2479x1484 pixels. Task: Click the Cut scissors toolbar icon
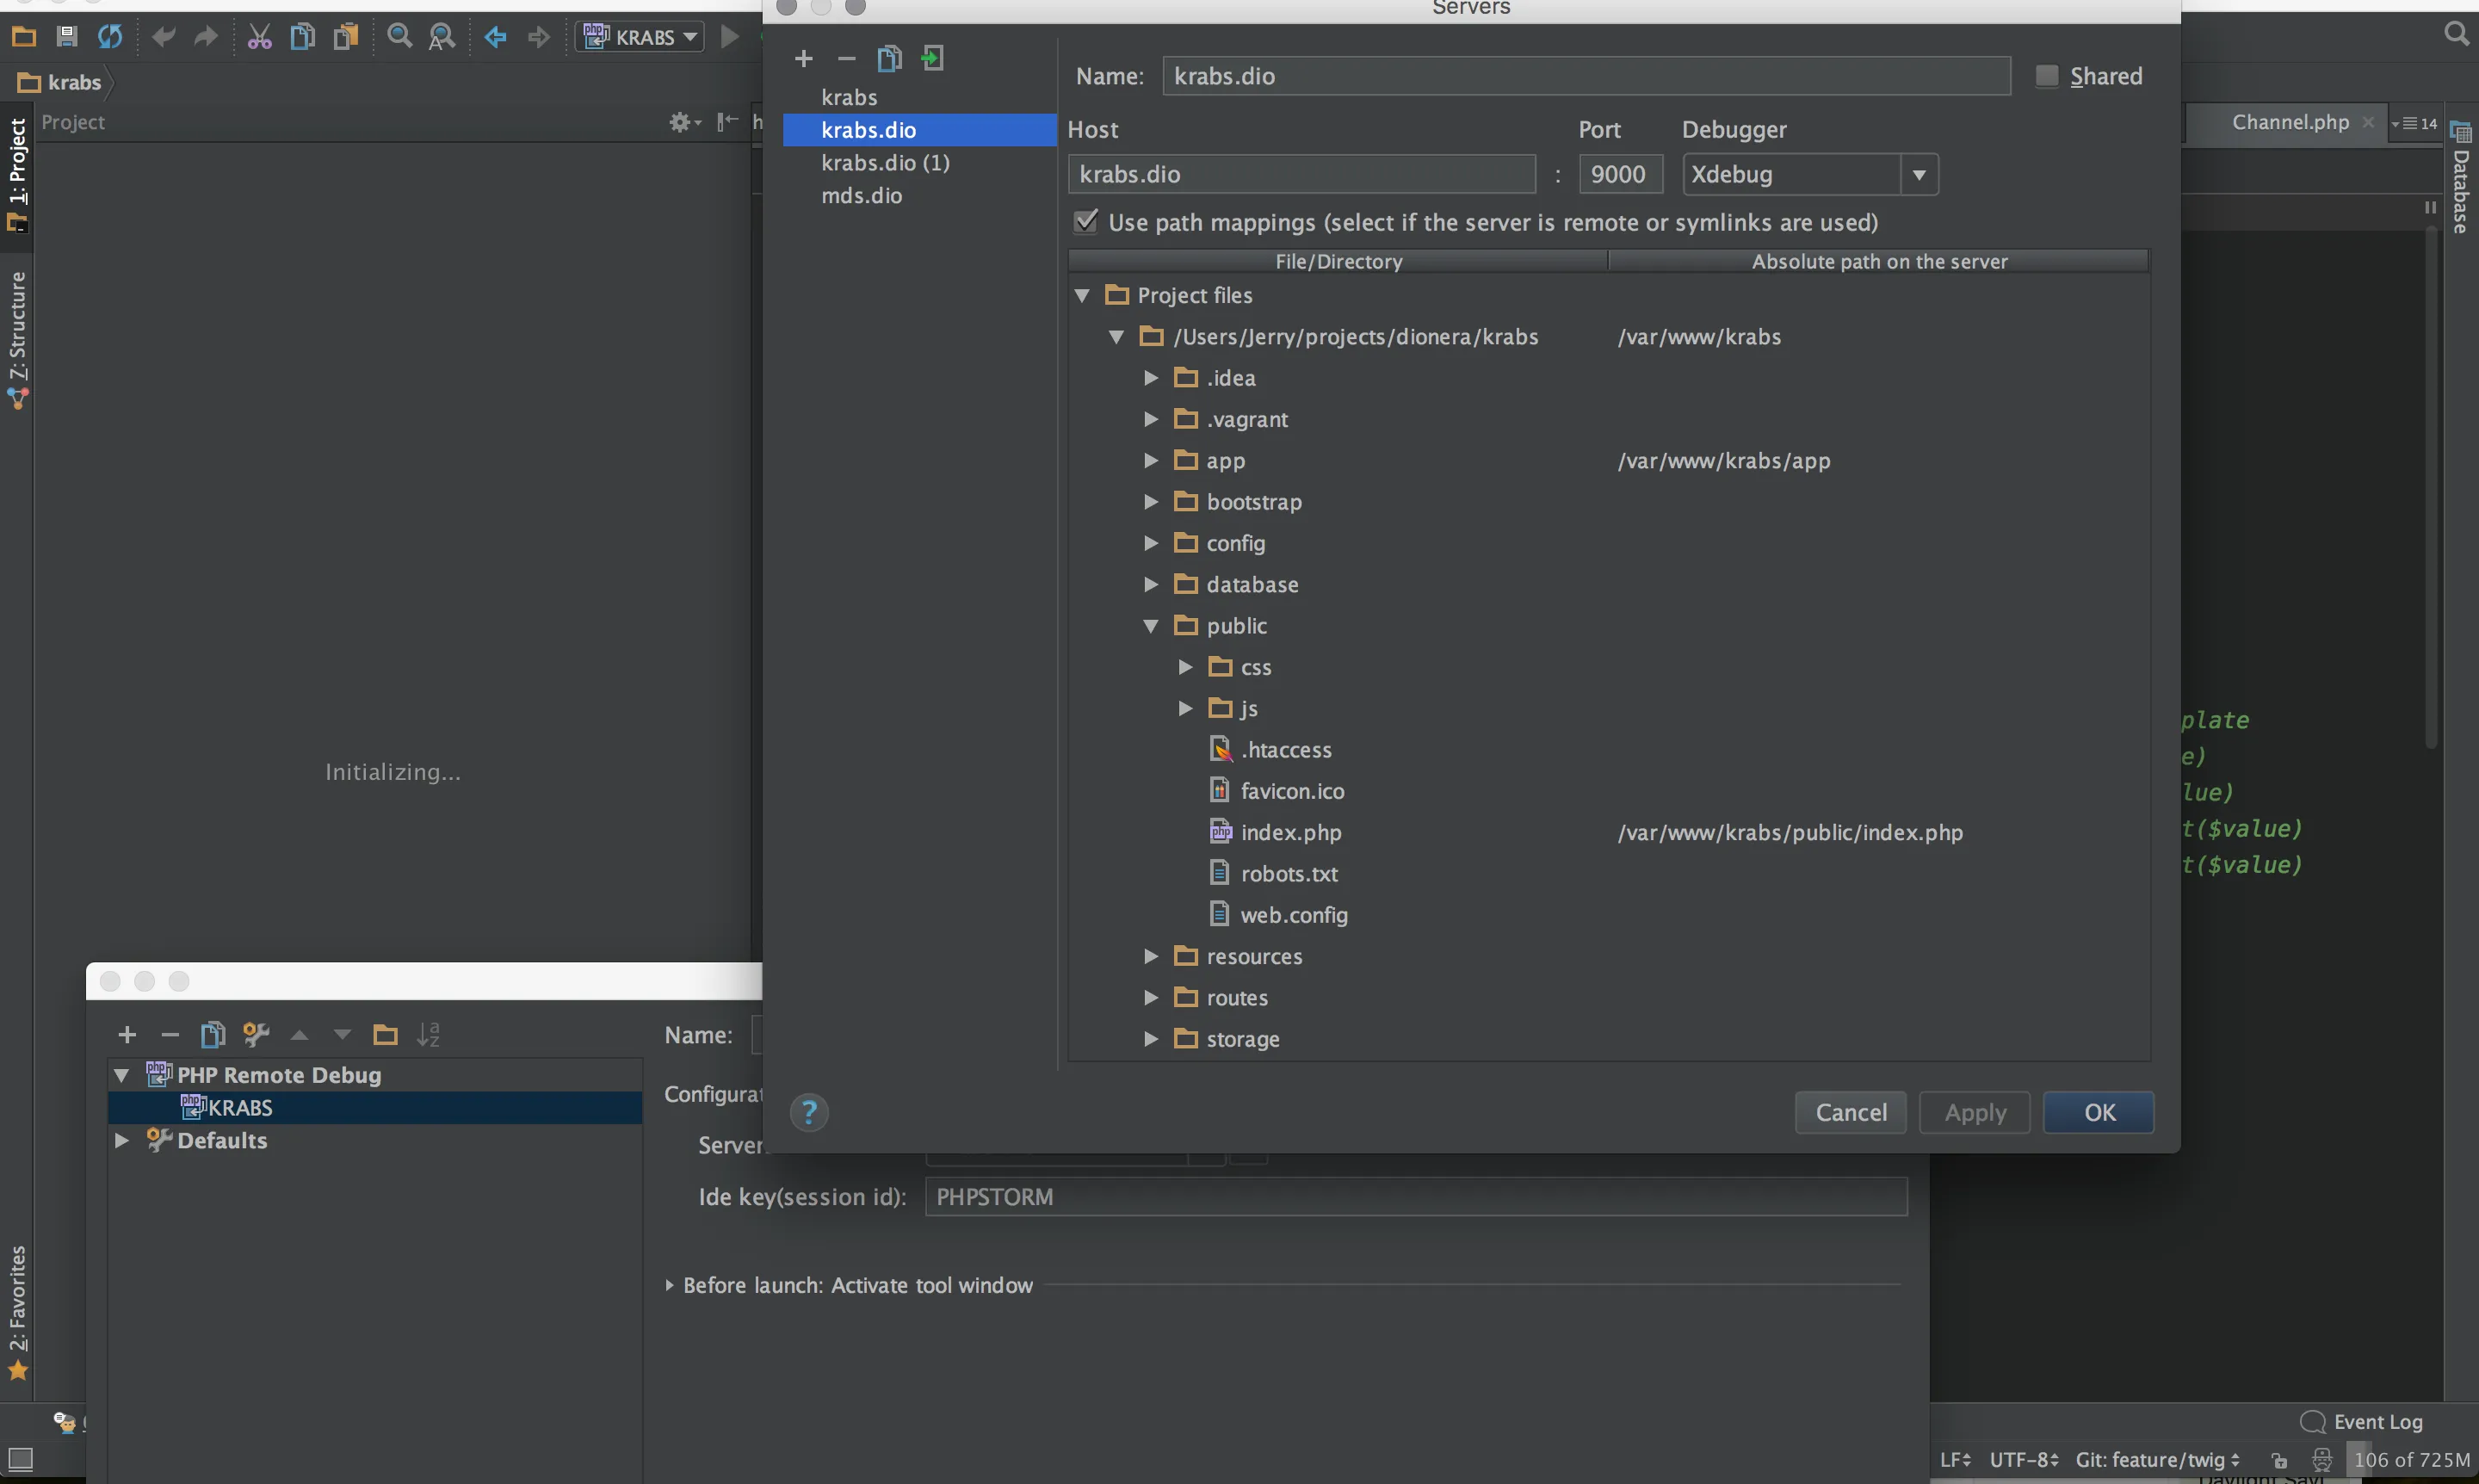coord(259,37)
